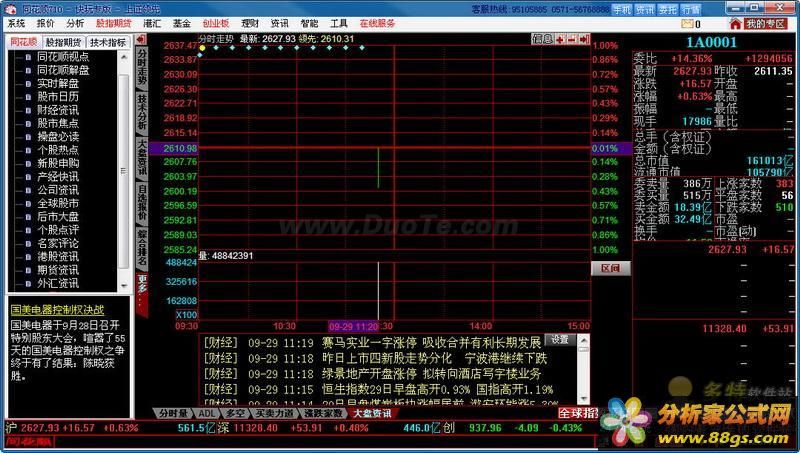The width and height of the screenshot is (800, 453).
Task: Open the 个股点评 tree item
Action: 58,230
